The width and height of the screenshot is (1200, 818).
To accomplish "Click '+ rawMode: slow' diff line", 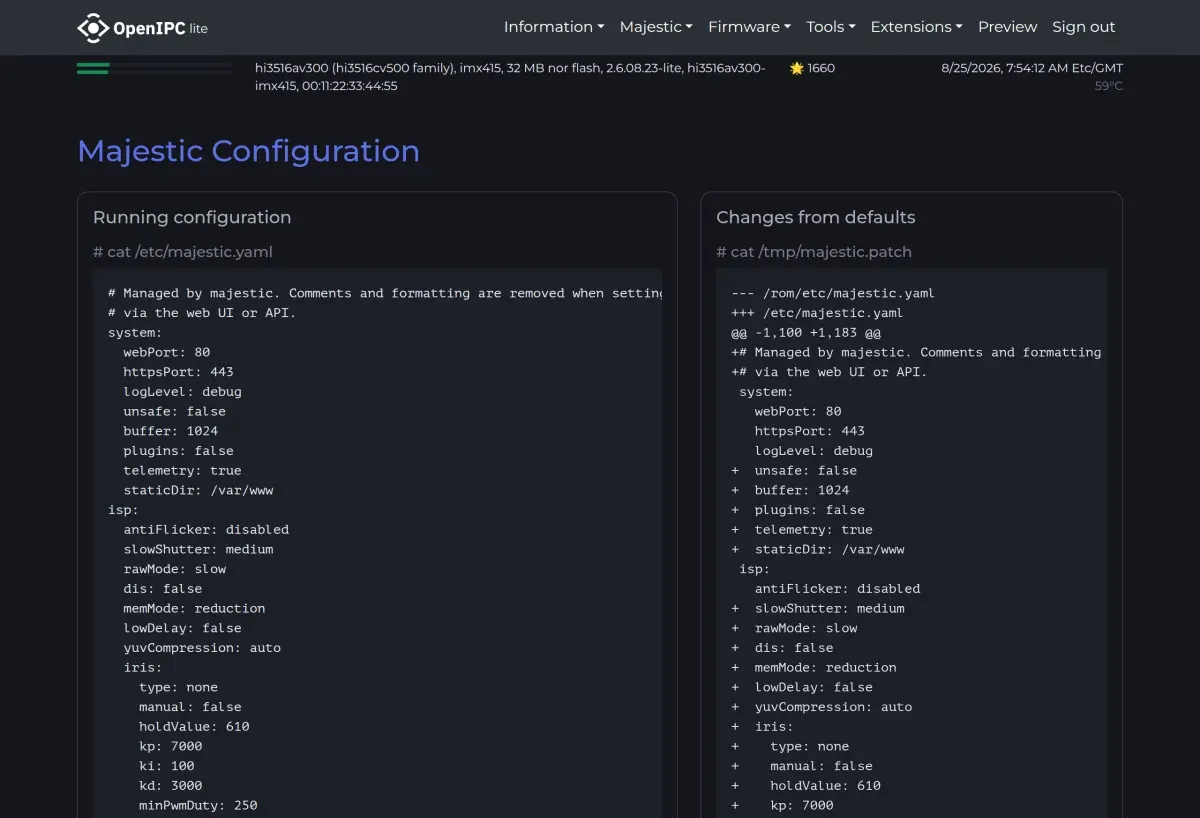I will point(794,628).
